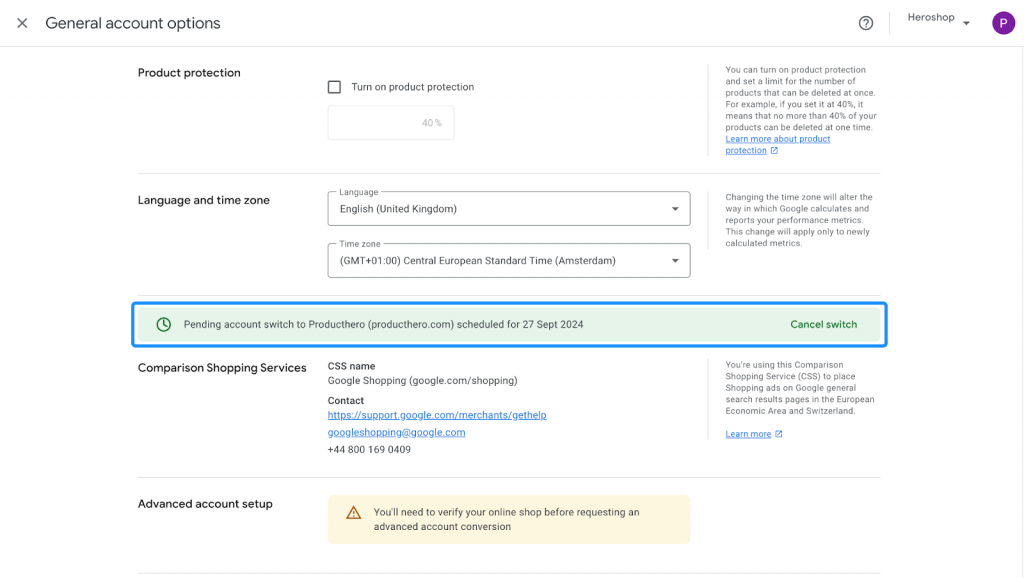
Task: Click external link icon beside product protection link
Action: tap(774, 150)
